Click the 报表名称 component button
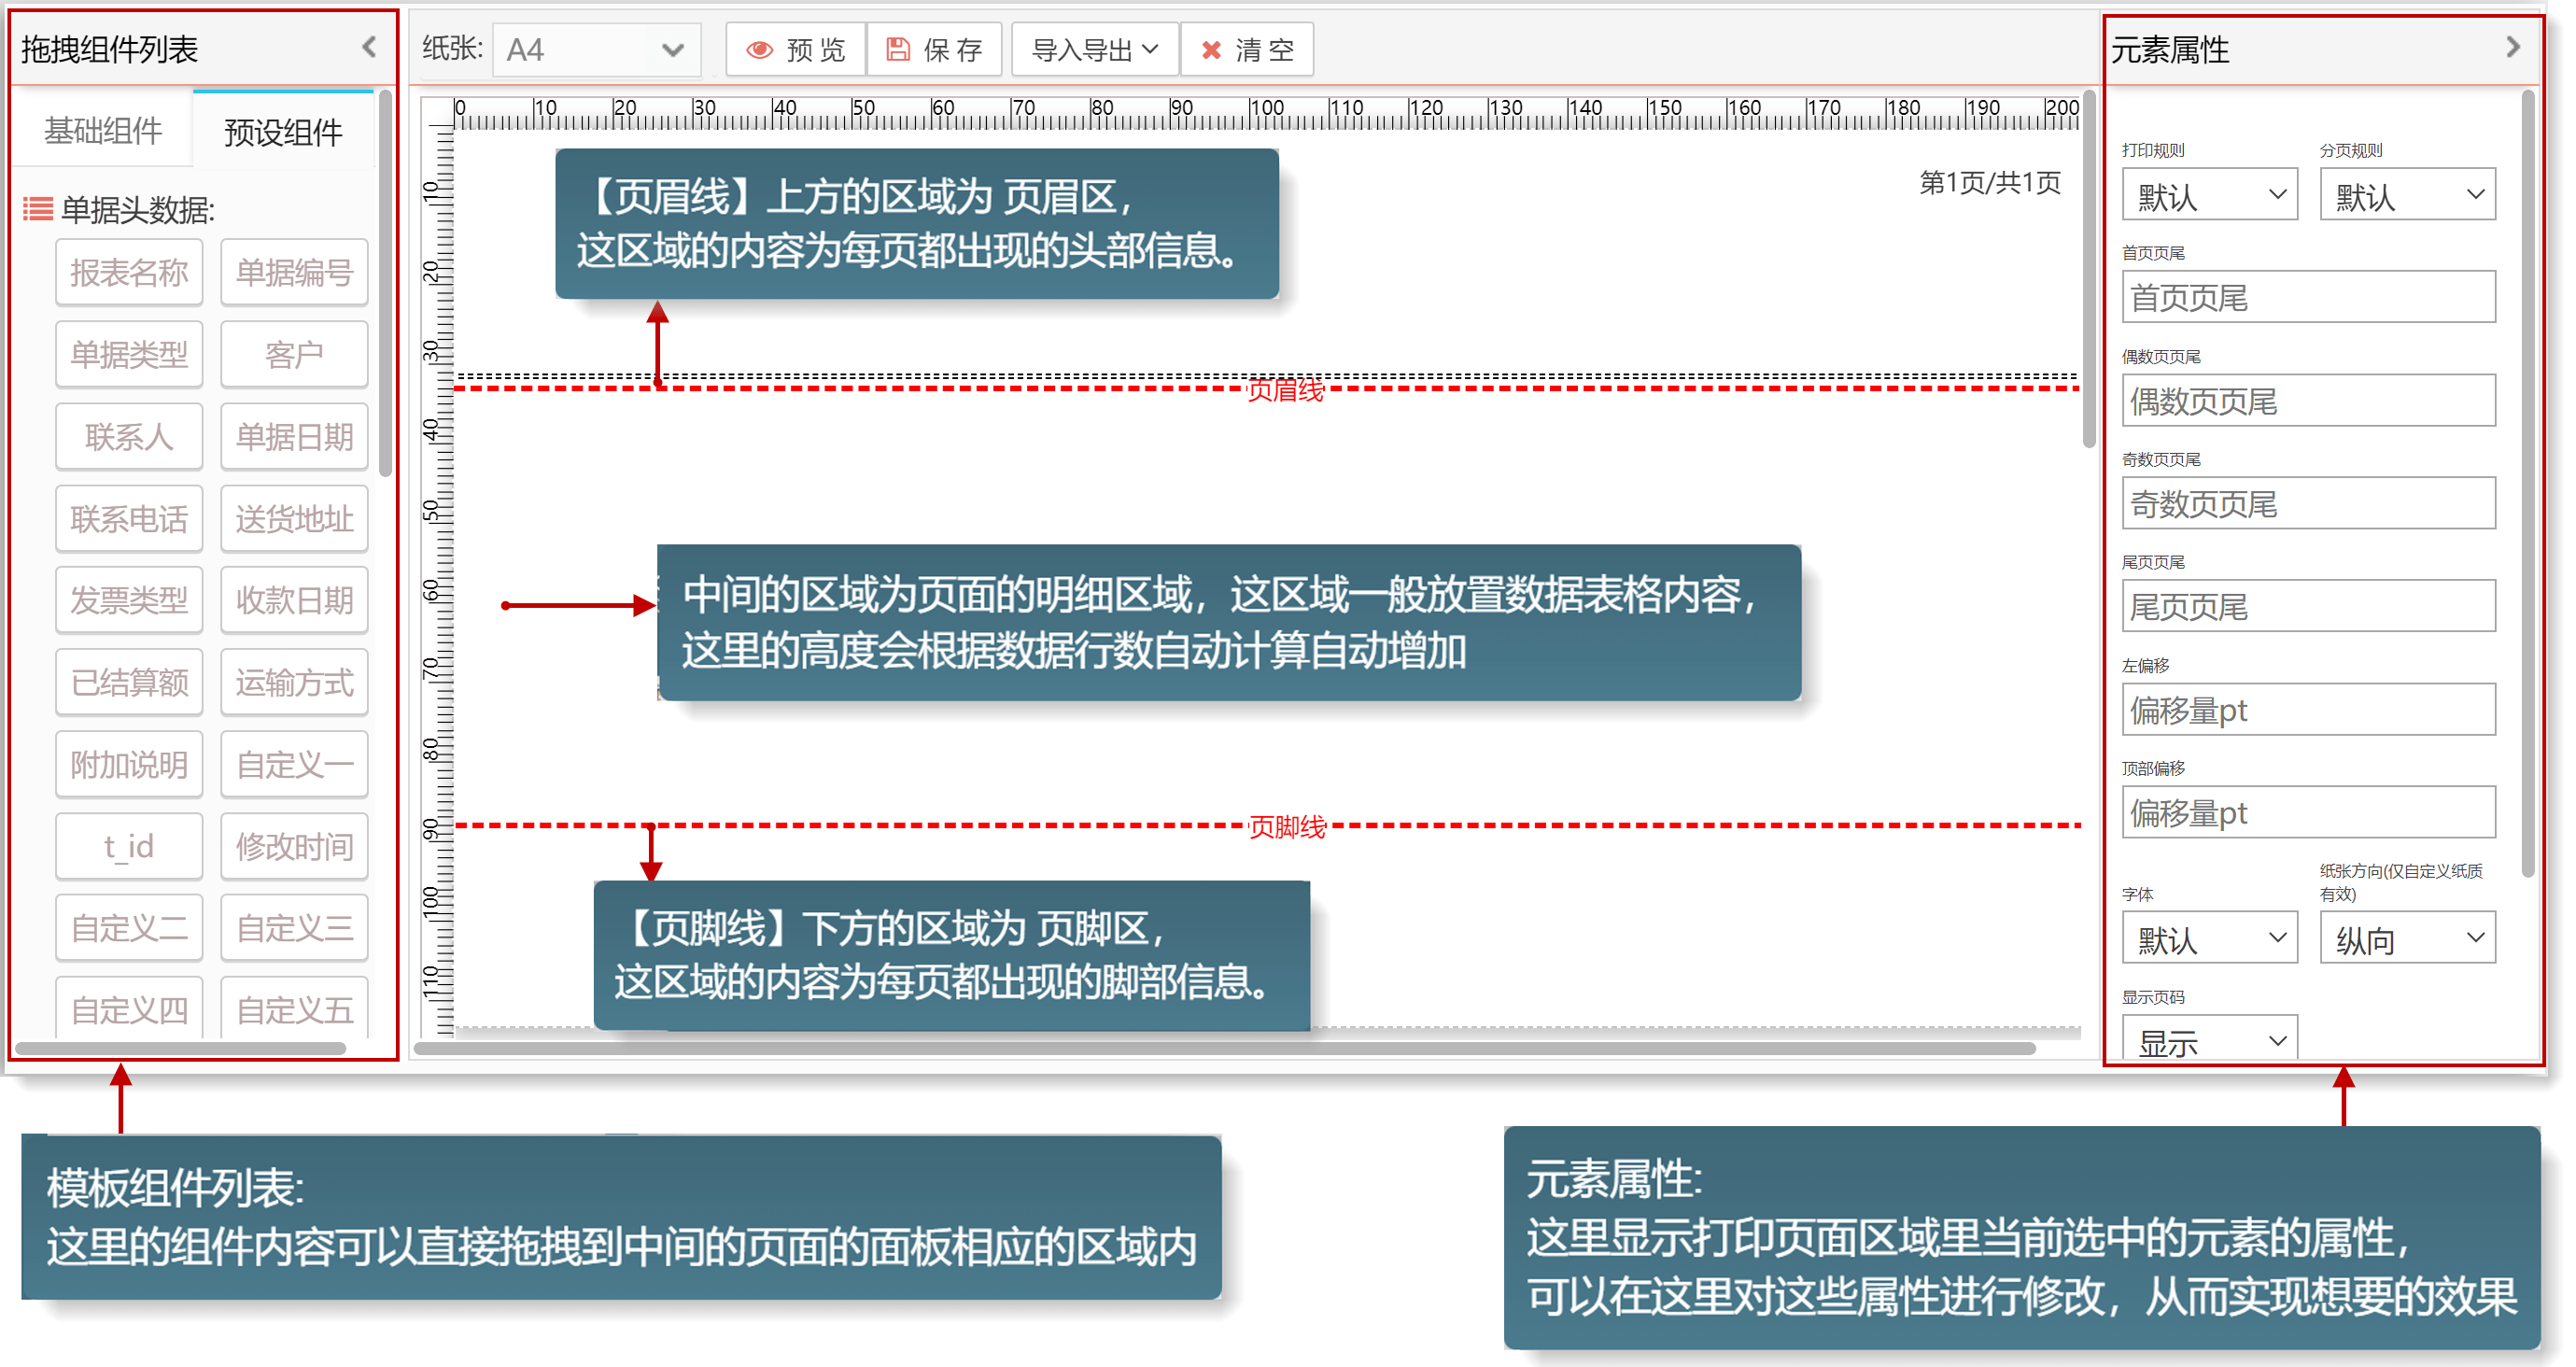The width and height of the screenshot is (2576, 1367). [x=129, y=272]
